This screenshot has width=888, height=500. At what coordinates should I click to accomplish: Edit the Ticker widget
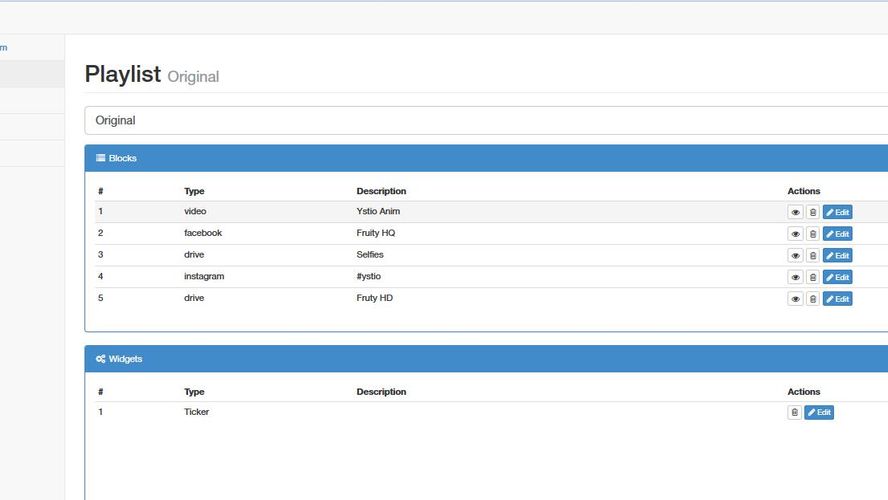click(819, 412)
